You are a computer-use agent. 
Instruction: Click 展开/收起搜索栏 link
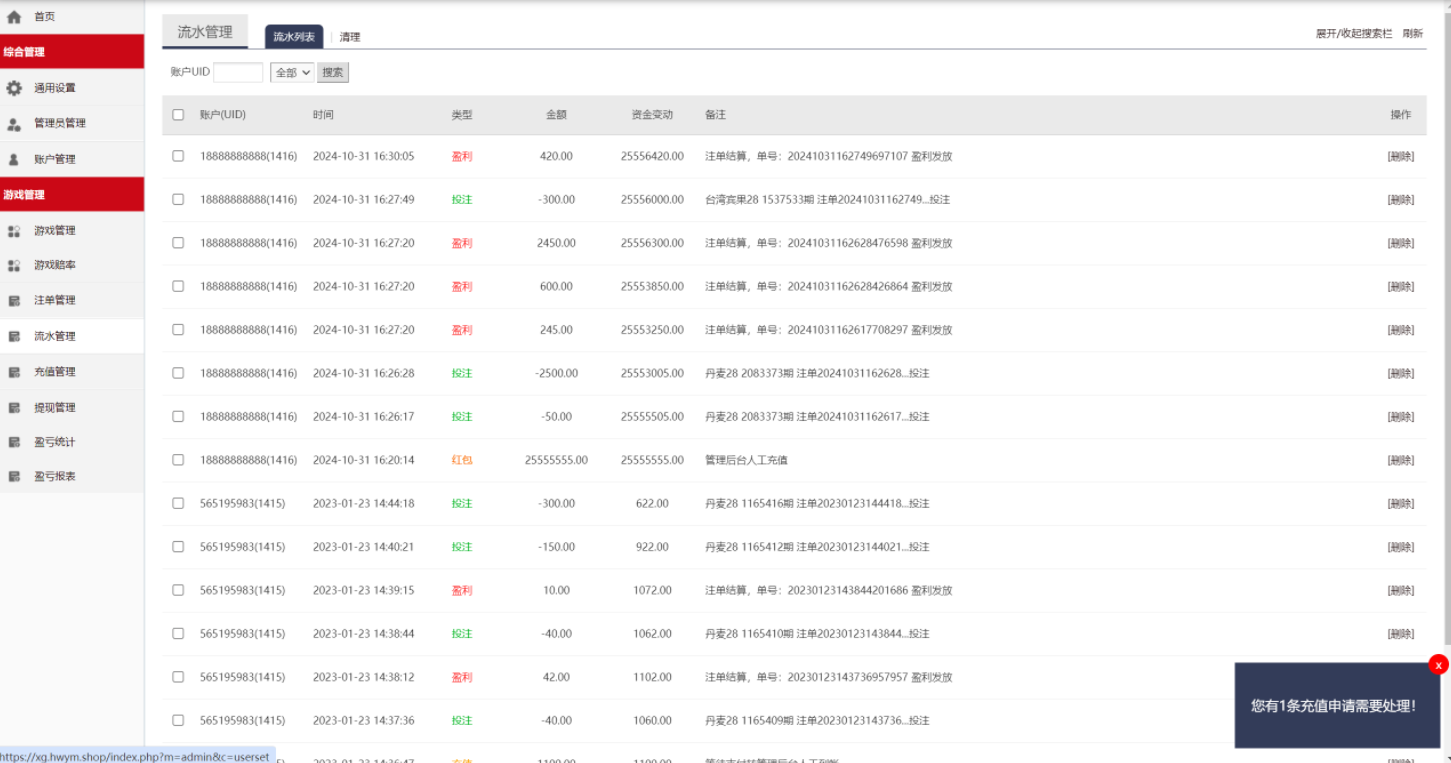pos(1354,34)
